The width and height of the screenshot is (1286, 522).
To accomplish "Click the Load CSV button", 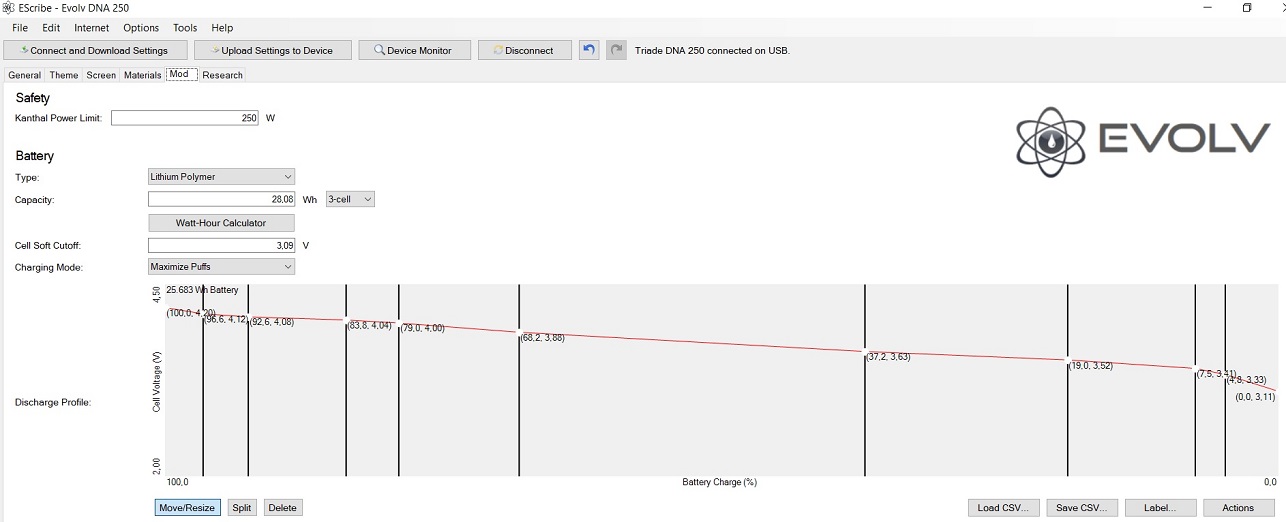I will coord(1003,508).
